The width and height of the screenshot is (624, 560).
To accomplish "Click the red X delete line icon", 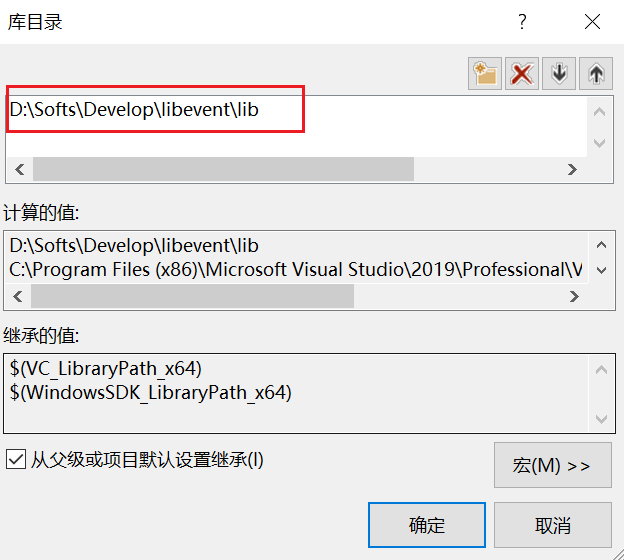I will point(522,74).
